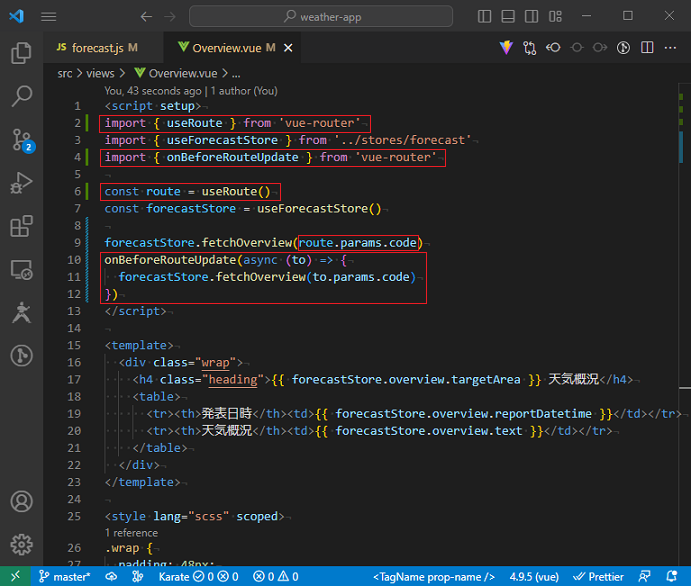691x586 pixels.
Task: Open the breadcrumb symbol ellipsis
Action: pyautogui.click(x=236, y=74)
